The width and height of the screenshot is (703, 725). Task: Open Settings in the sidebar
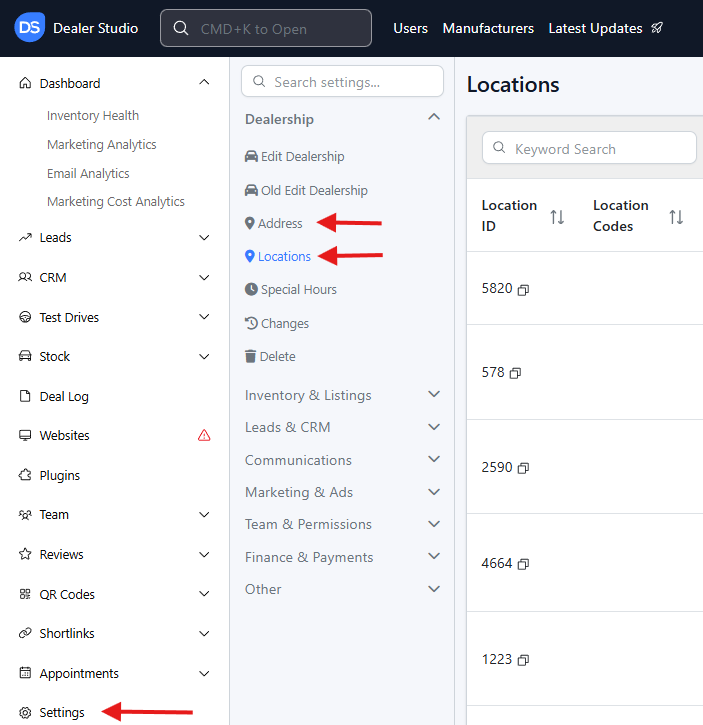click(62, 712)
